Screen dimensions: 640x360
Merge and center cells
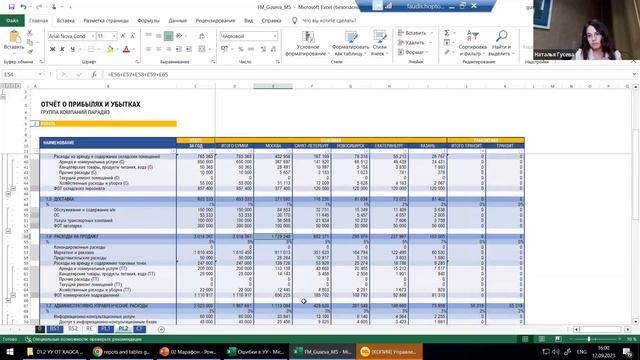pos(202,49)
